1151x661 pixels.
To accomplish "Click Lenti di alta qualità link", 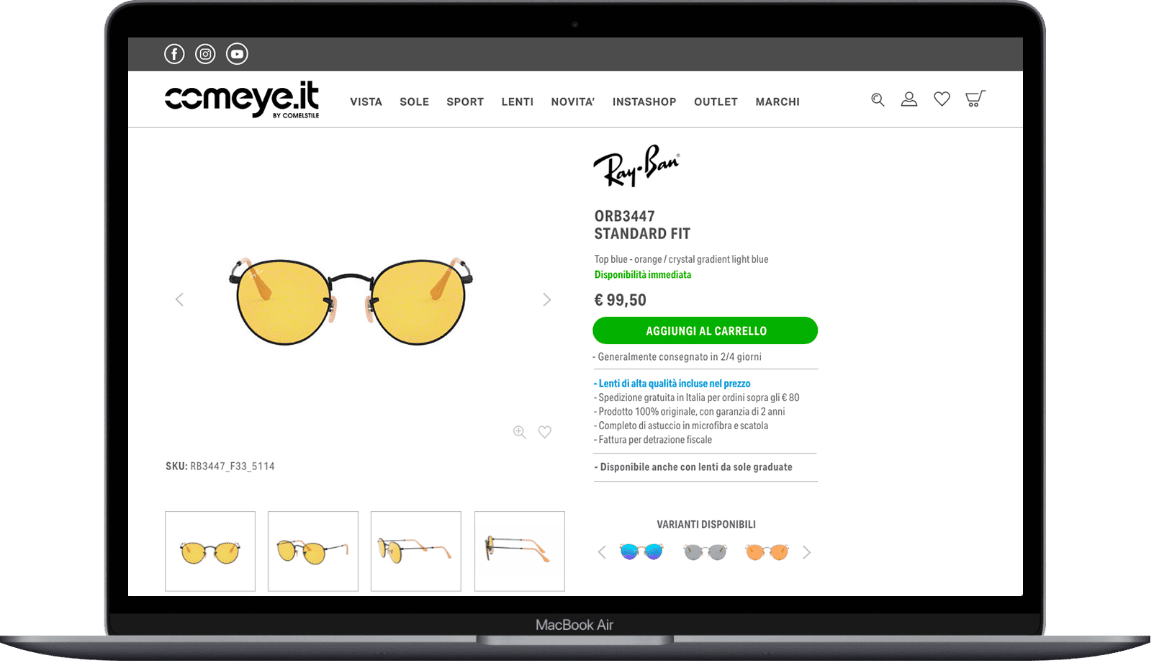I will pyautogui.click(x=674, y=383).
